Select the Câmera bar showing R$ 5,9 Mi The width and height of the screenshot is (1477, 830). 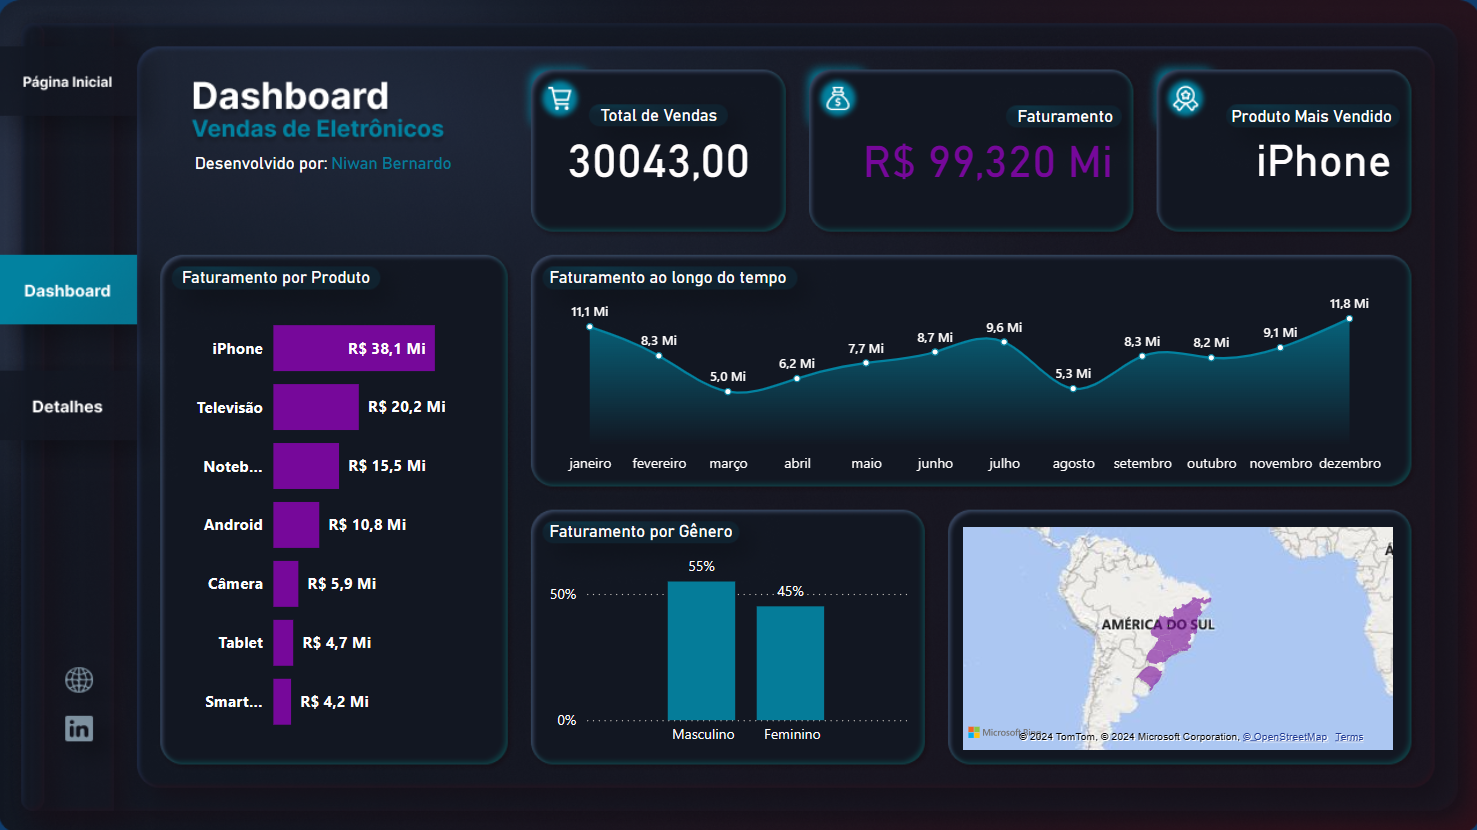click(285, 583)
